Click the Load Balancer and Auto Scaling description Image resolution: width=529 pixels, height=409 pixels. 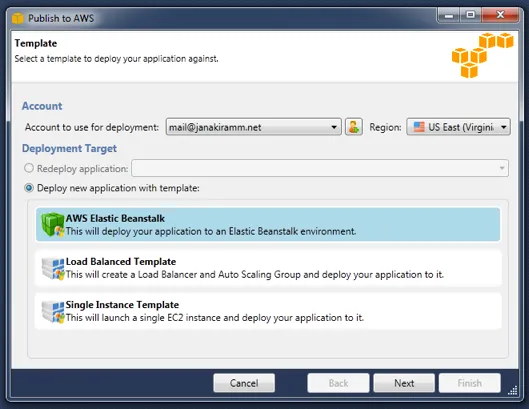[255, 275]
